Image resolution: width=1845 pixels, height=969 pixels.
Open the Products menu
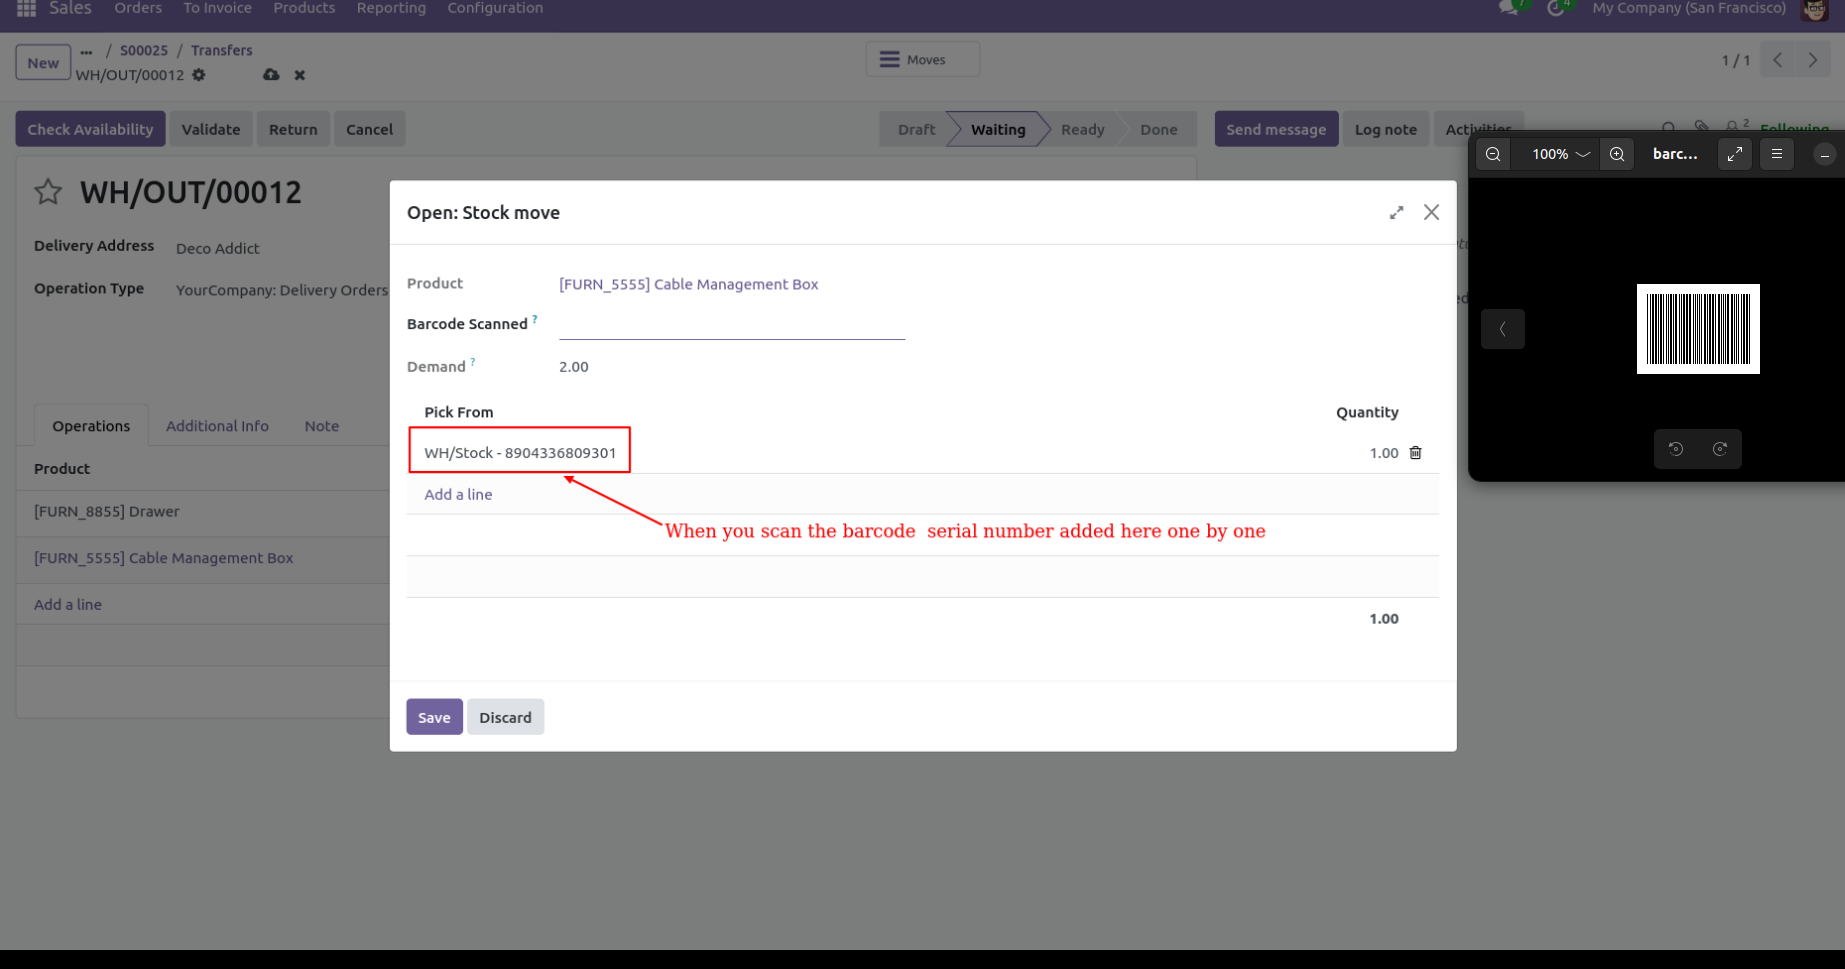click(x=304, y=8)
